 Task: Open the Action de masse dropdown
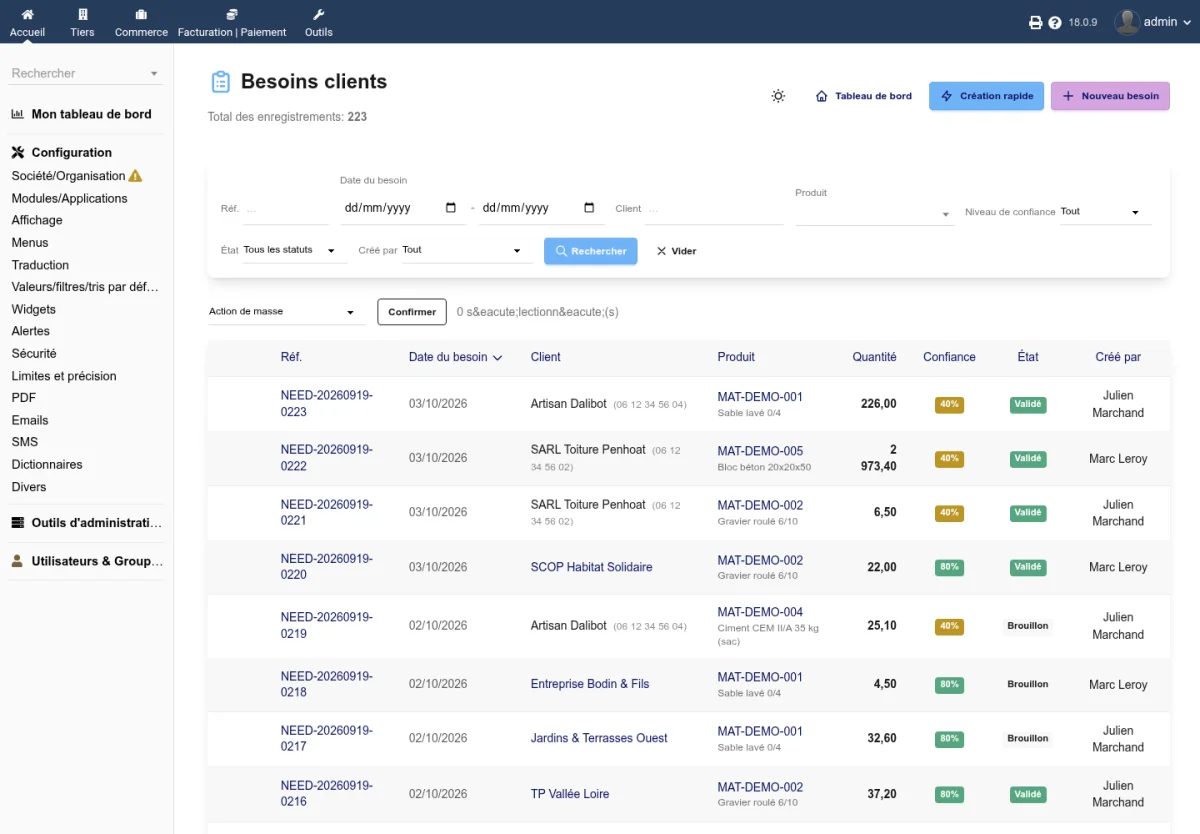point(286,312)
